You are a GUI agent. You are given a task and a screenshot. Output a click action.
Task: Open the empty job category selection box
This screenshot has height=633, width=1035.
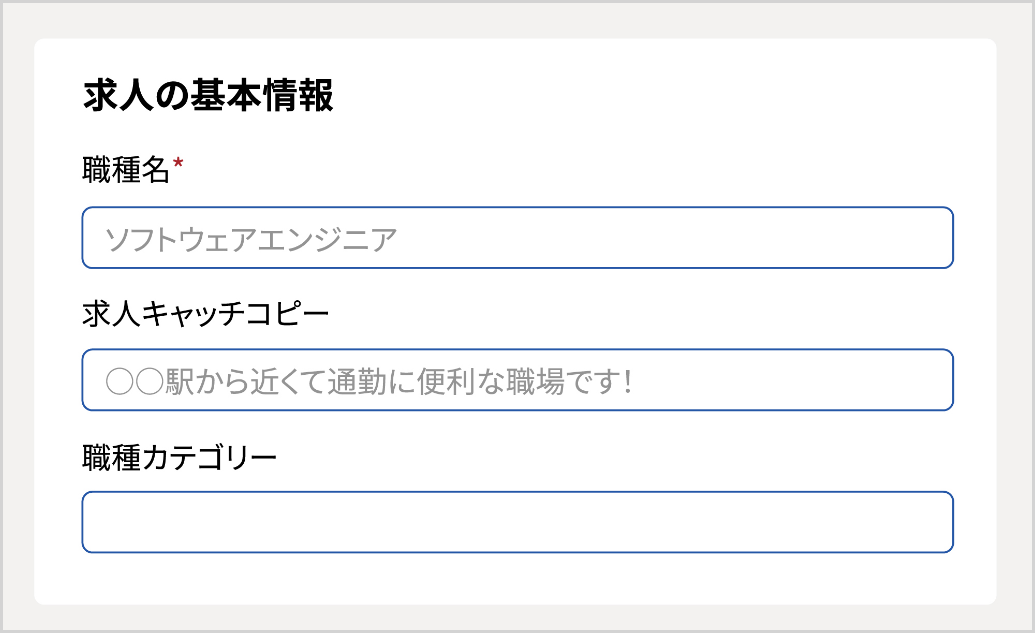[x=517, y=521]
